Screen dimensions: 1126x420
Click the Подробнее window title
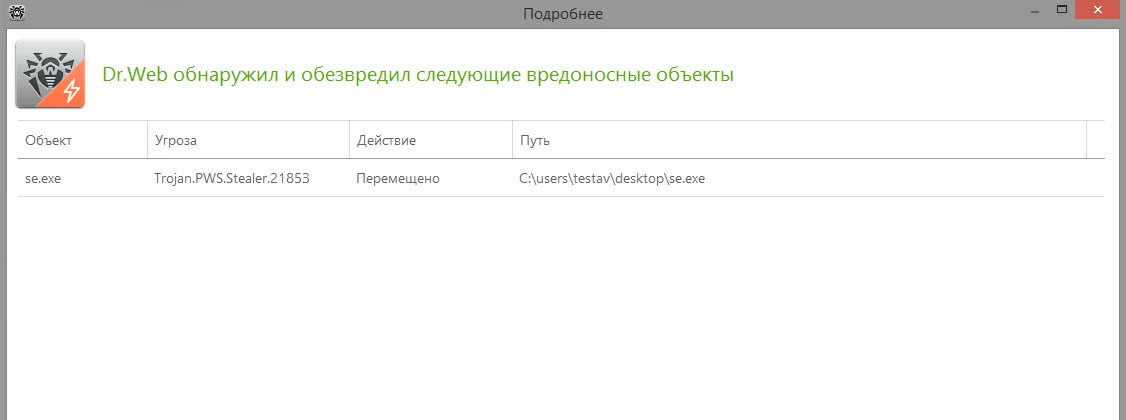point(563,14)
